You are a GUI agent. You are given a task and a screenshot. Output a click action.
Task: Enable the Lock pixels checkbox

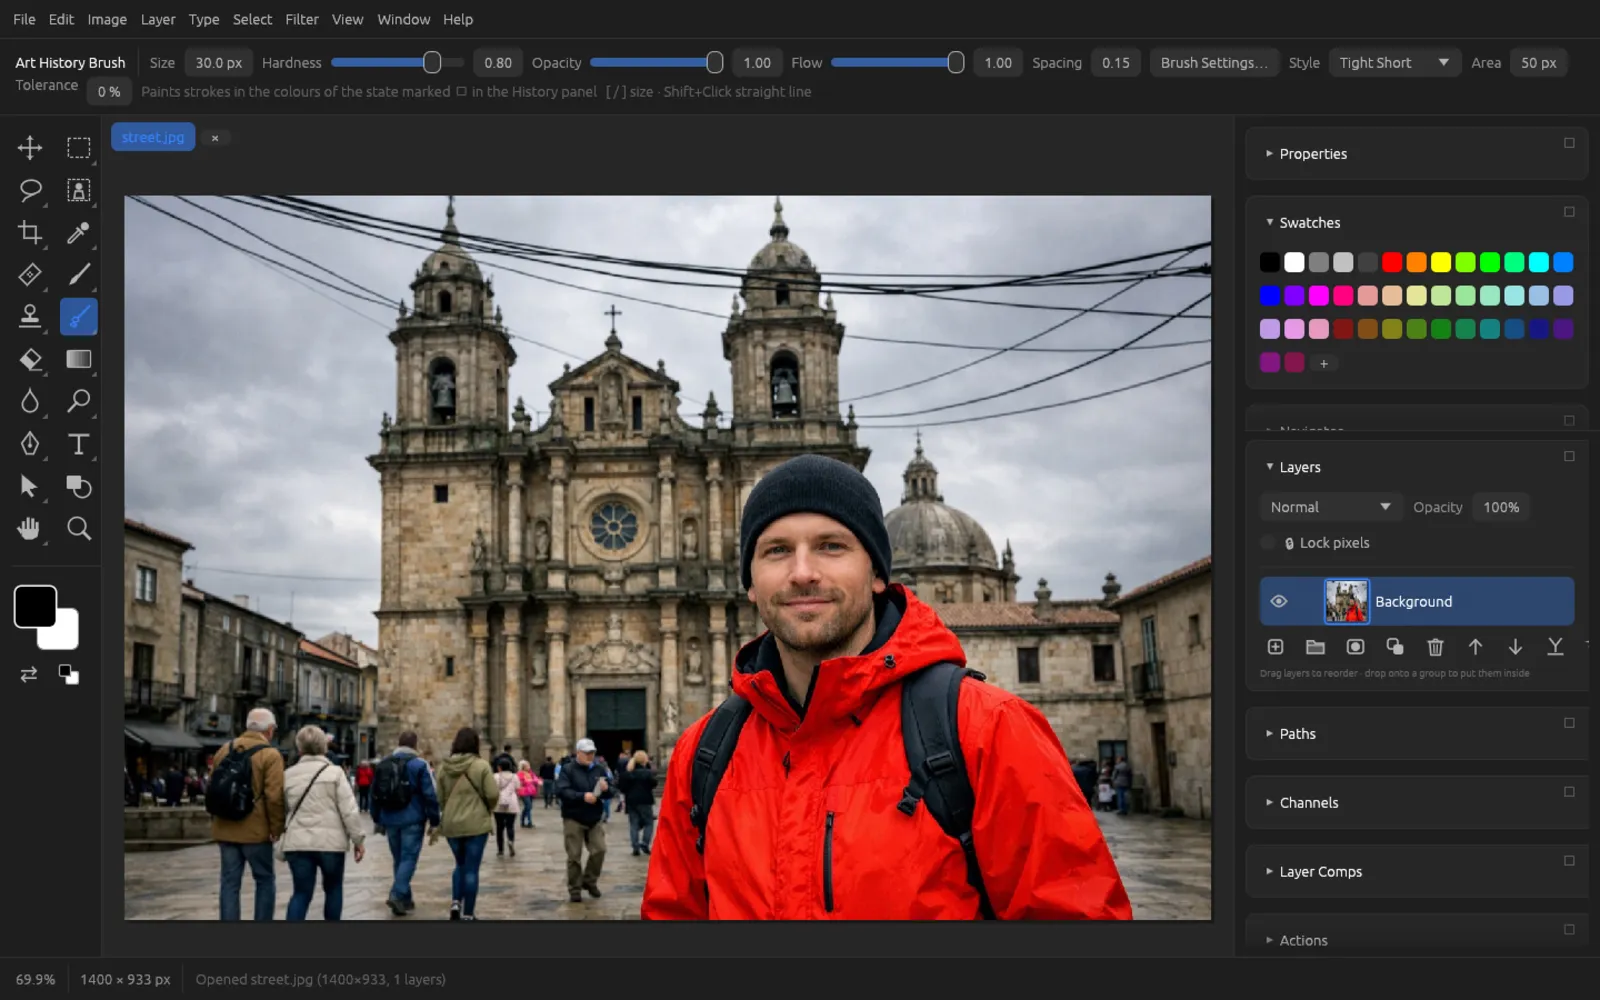coord(1268,543)
